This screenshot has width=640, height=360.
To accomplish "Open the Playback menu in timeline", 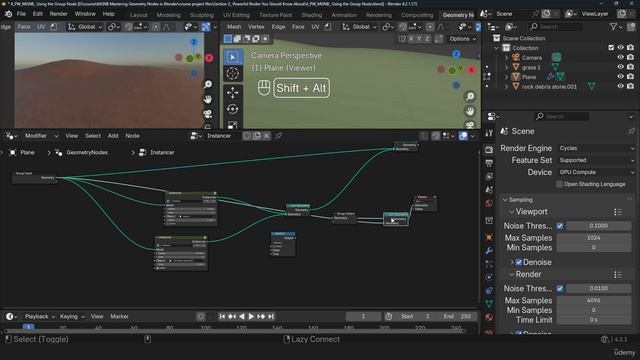I will [x=39, y=316].
